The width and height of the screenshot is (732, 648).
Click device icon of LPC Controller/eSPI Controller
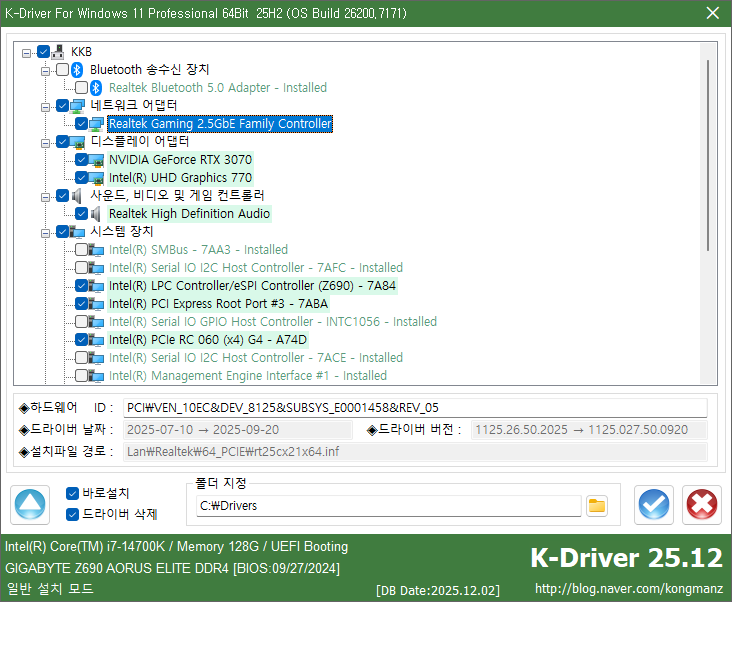click(x=96, y=286)
